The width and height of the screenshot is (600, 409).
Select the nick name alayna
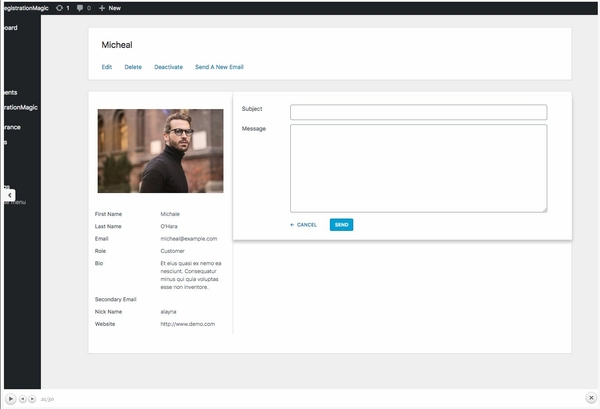click(168, 312)
